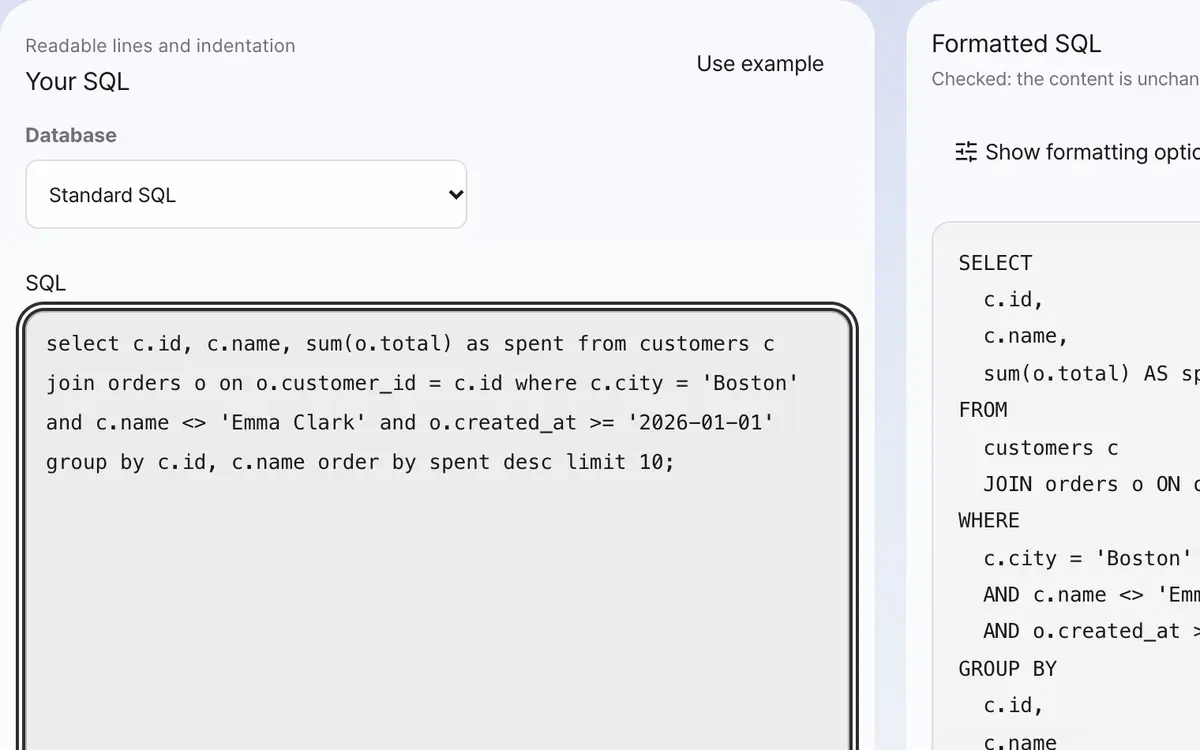Click the 'c.id,' line under SELECT

click(1014, 300)
